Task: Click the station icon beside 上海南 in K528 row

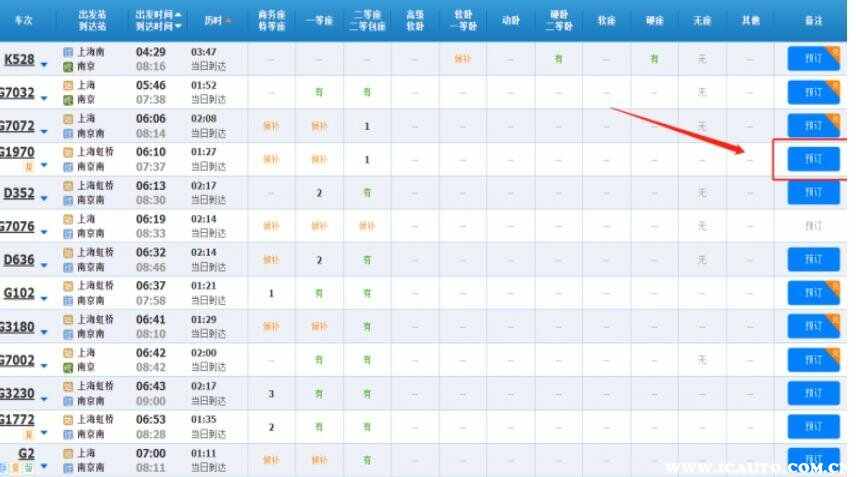Action: tap(68, 52)
